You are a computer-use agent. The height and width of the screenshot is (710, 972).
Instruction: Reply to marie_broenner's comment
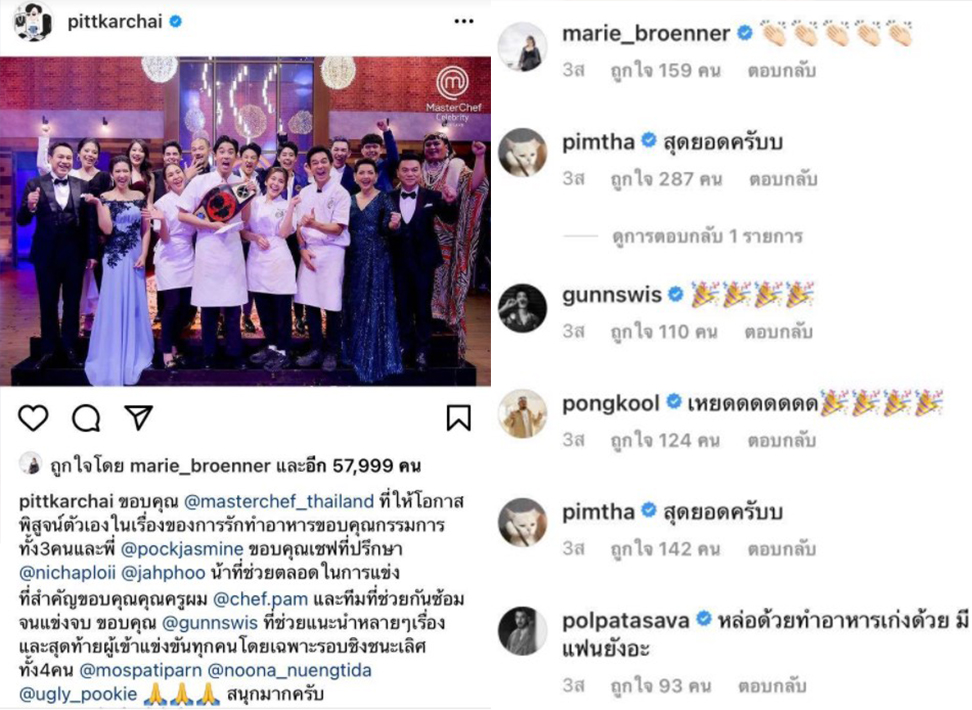(x=781, y=70)
